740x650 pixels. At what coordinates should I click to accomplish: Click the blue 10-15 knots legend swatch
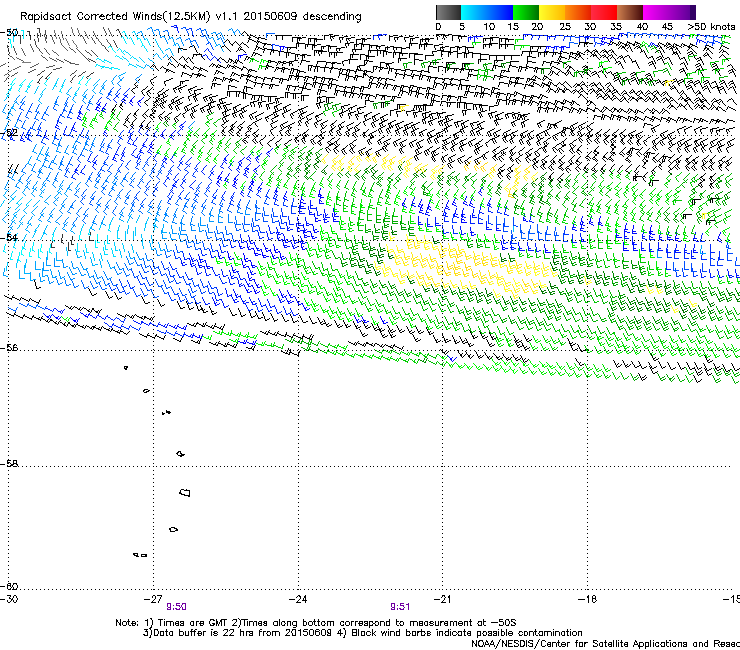[500, 12]
